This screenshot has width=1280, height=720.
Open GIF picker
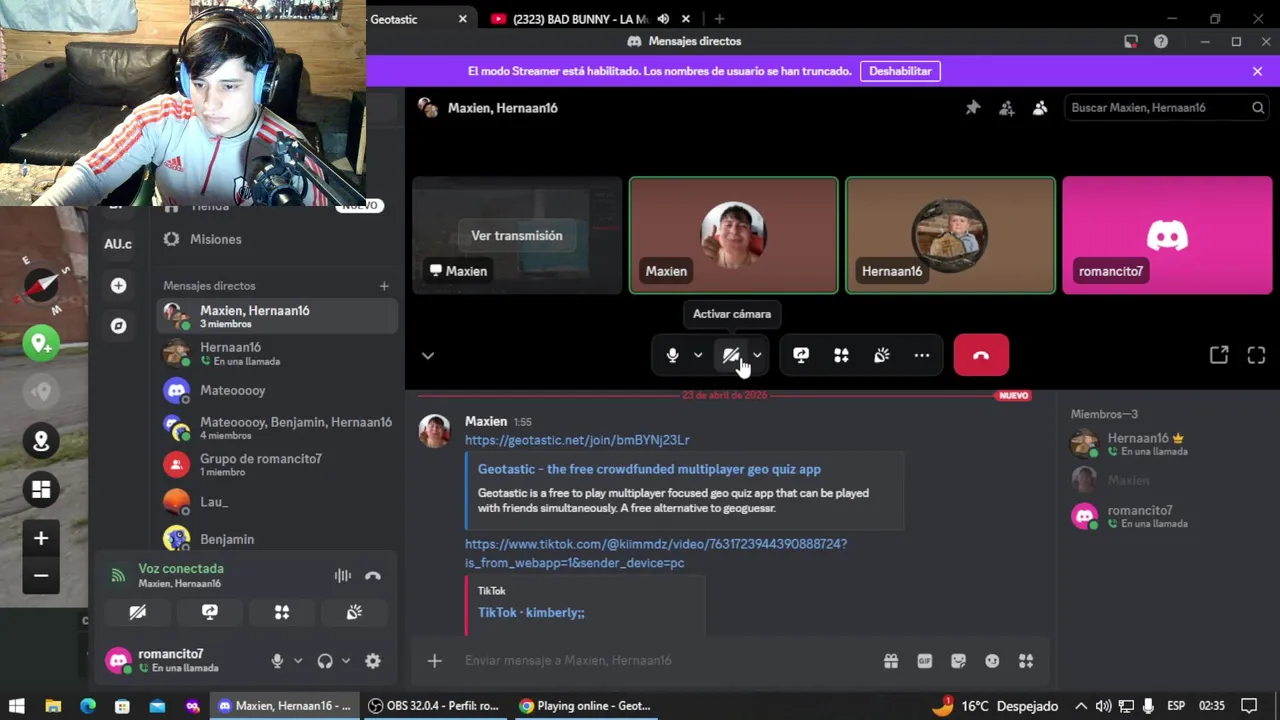coord(925,661)
